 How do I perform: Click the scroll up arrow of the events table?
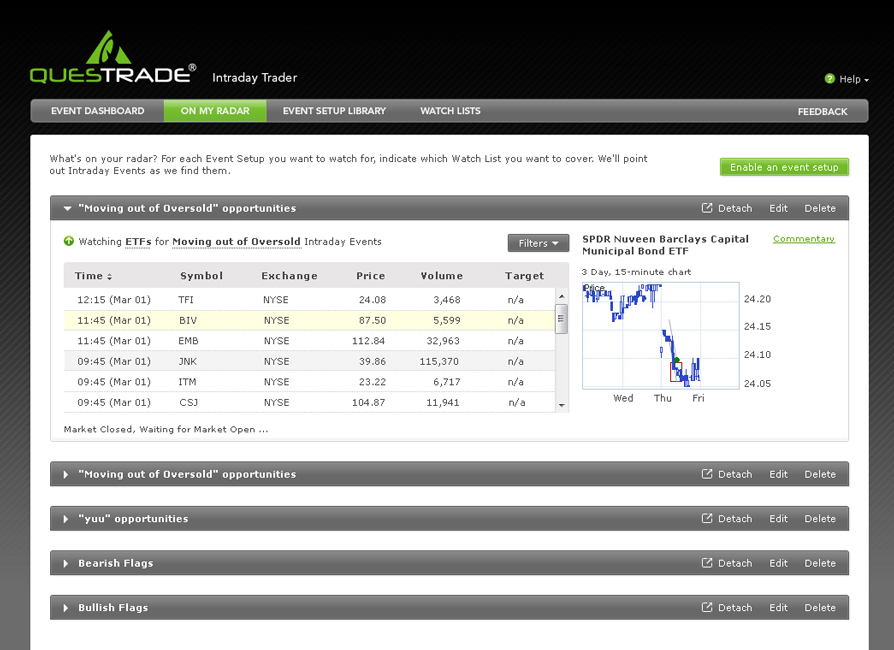pos(562,296)
